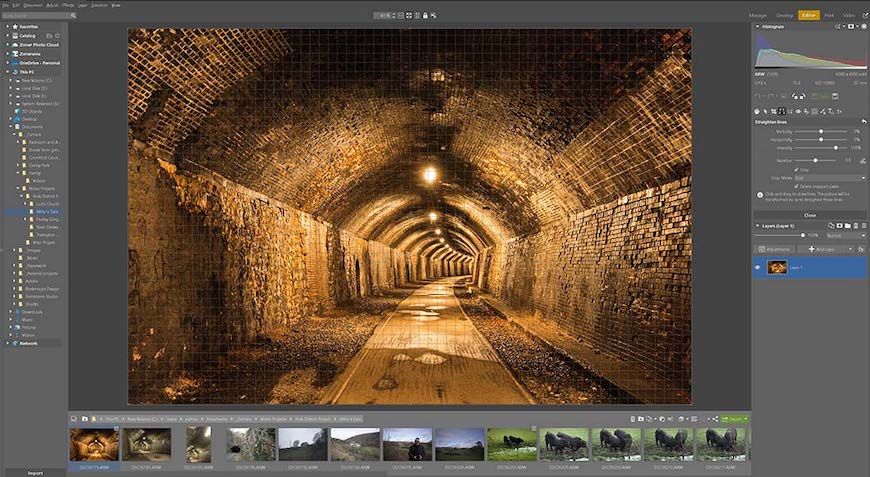
Task: Open the Effects menu
Action: pyautogui.click(x=68, y=5)
